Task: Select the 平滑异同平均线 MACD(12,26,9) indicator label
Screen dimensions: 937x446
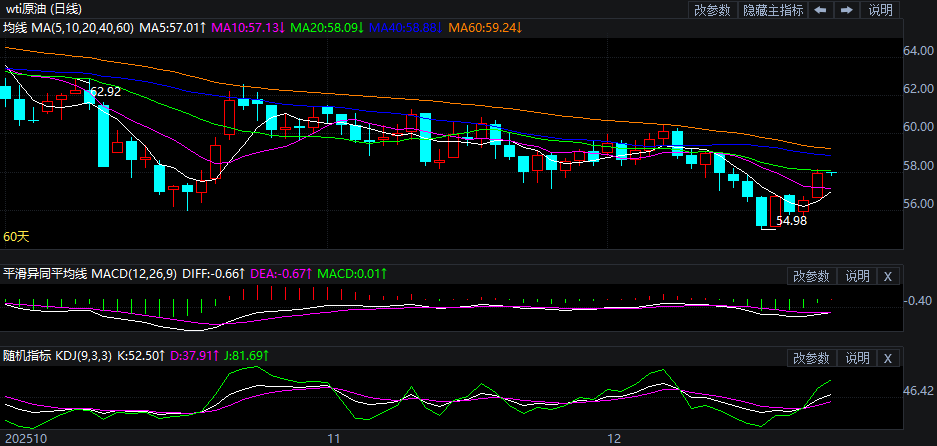Action: 90,273
